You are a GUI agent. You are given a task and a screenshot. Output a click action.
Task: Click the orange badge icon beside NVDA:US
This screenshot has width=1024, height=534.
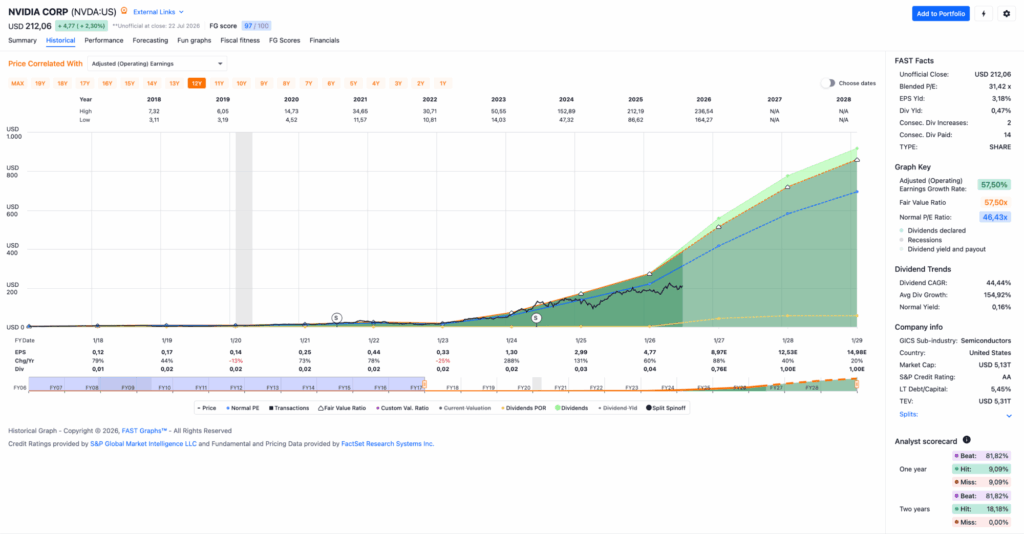[x=124, y=11]
